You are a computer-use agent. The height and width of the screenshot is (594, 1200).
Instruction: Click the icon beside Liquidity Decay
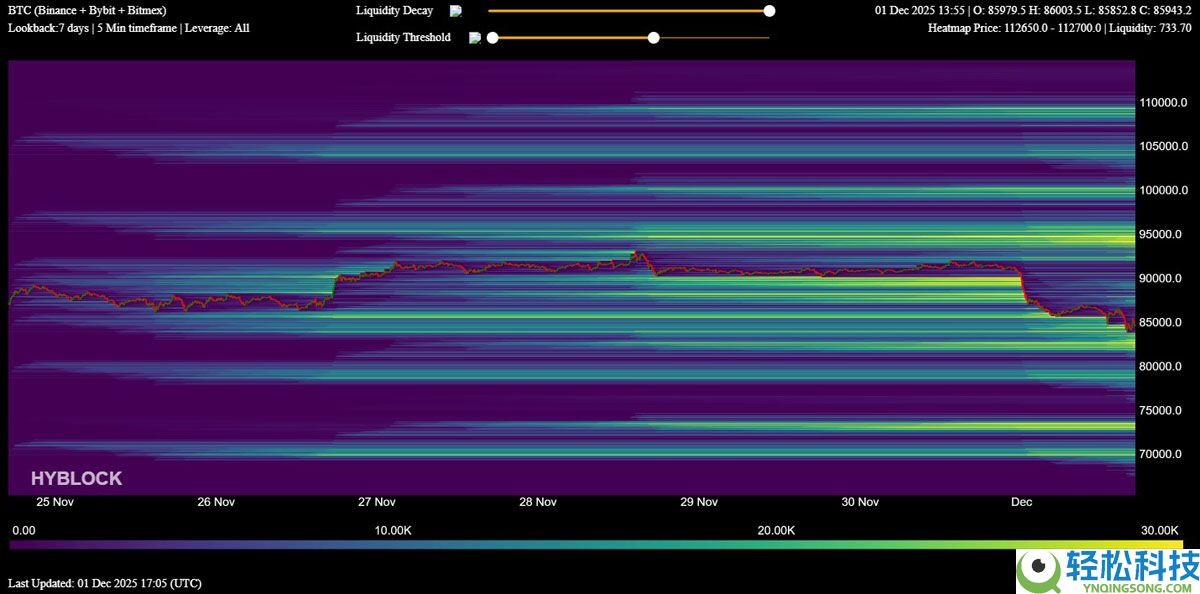[x=456, y=11]
